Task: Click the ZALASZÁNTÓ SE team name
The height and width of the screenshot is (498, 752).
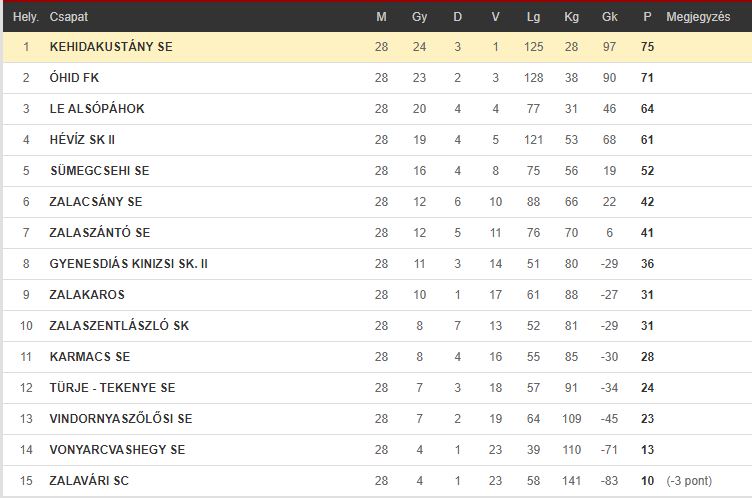Action: 100,233
